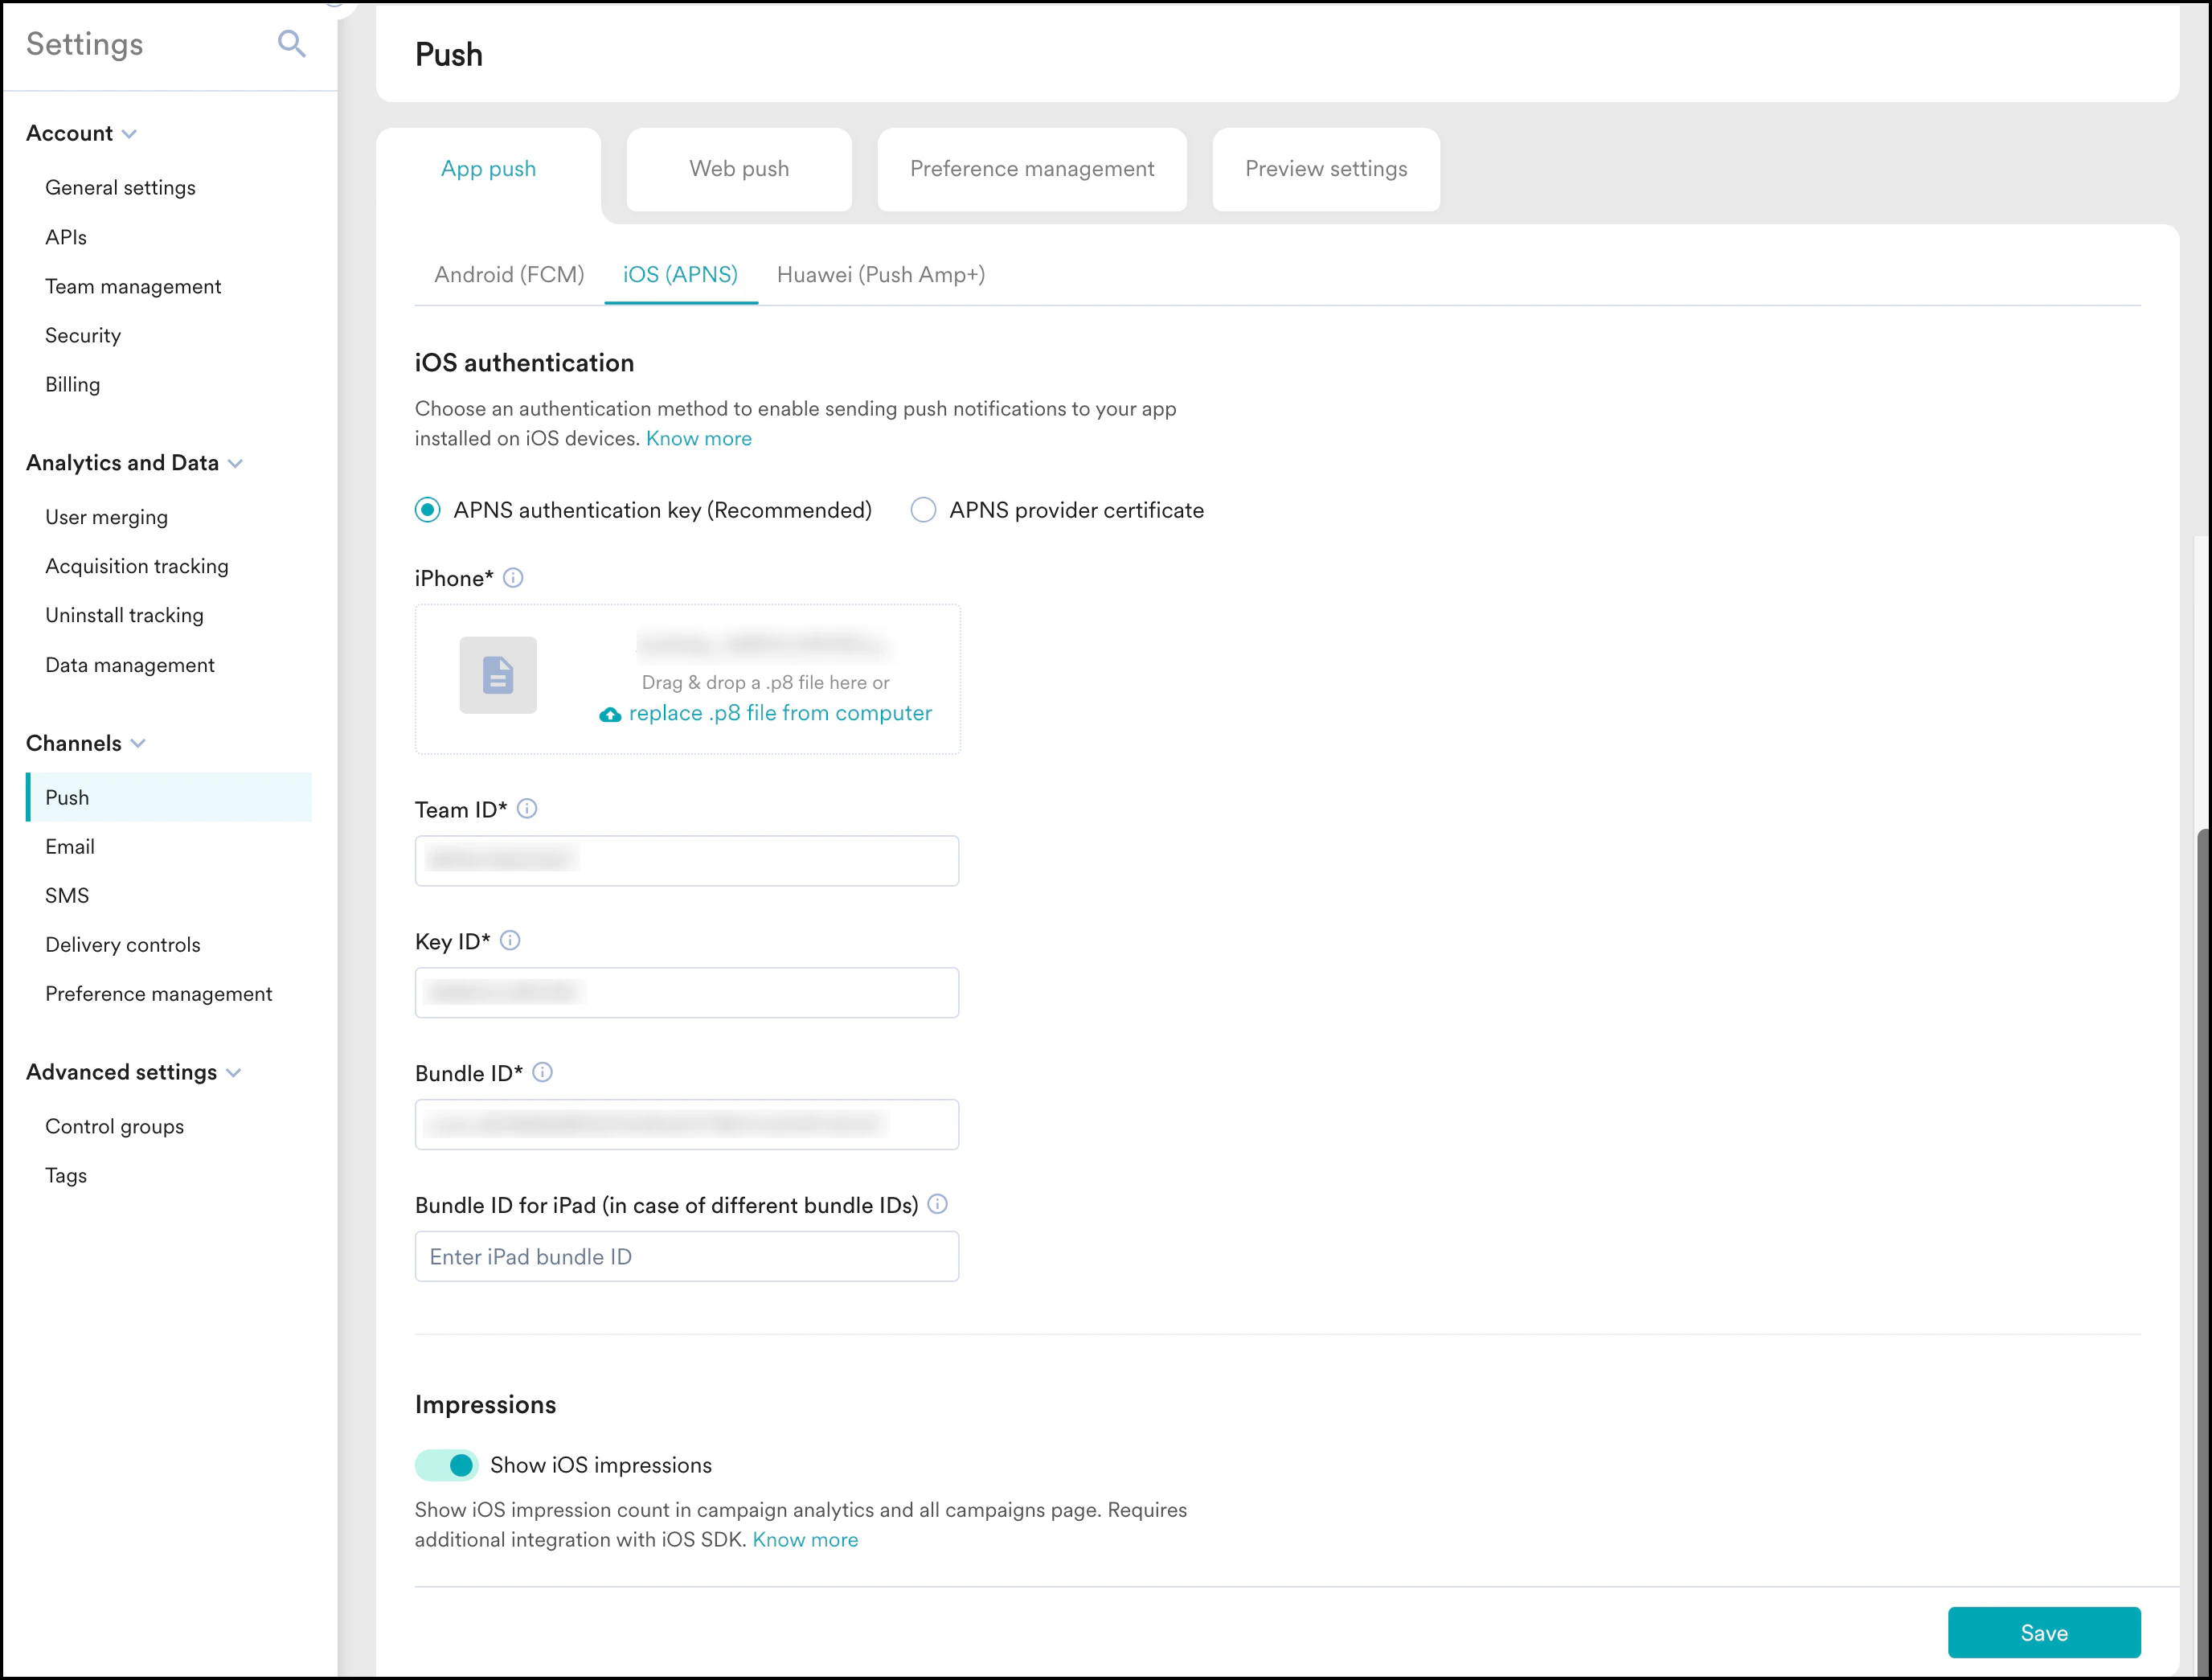Open the Android (FCM) sub-tab
The image size is (2212, 1680).
pyautogui.click(x=509, y=275)
